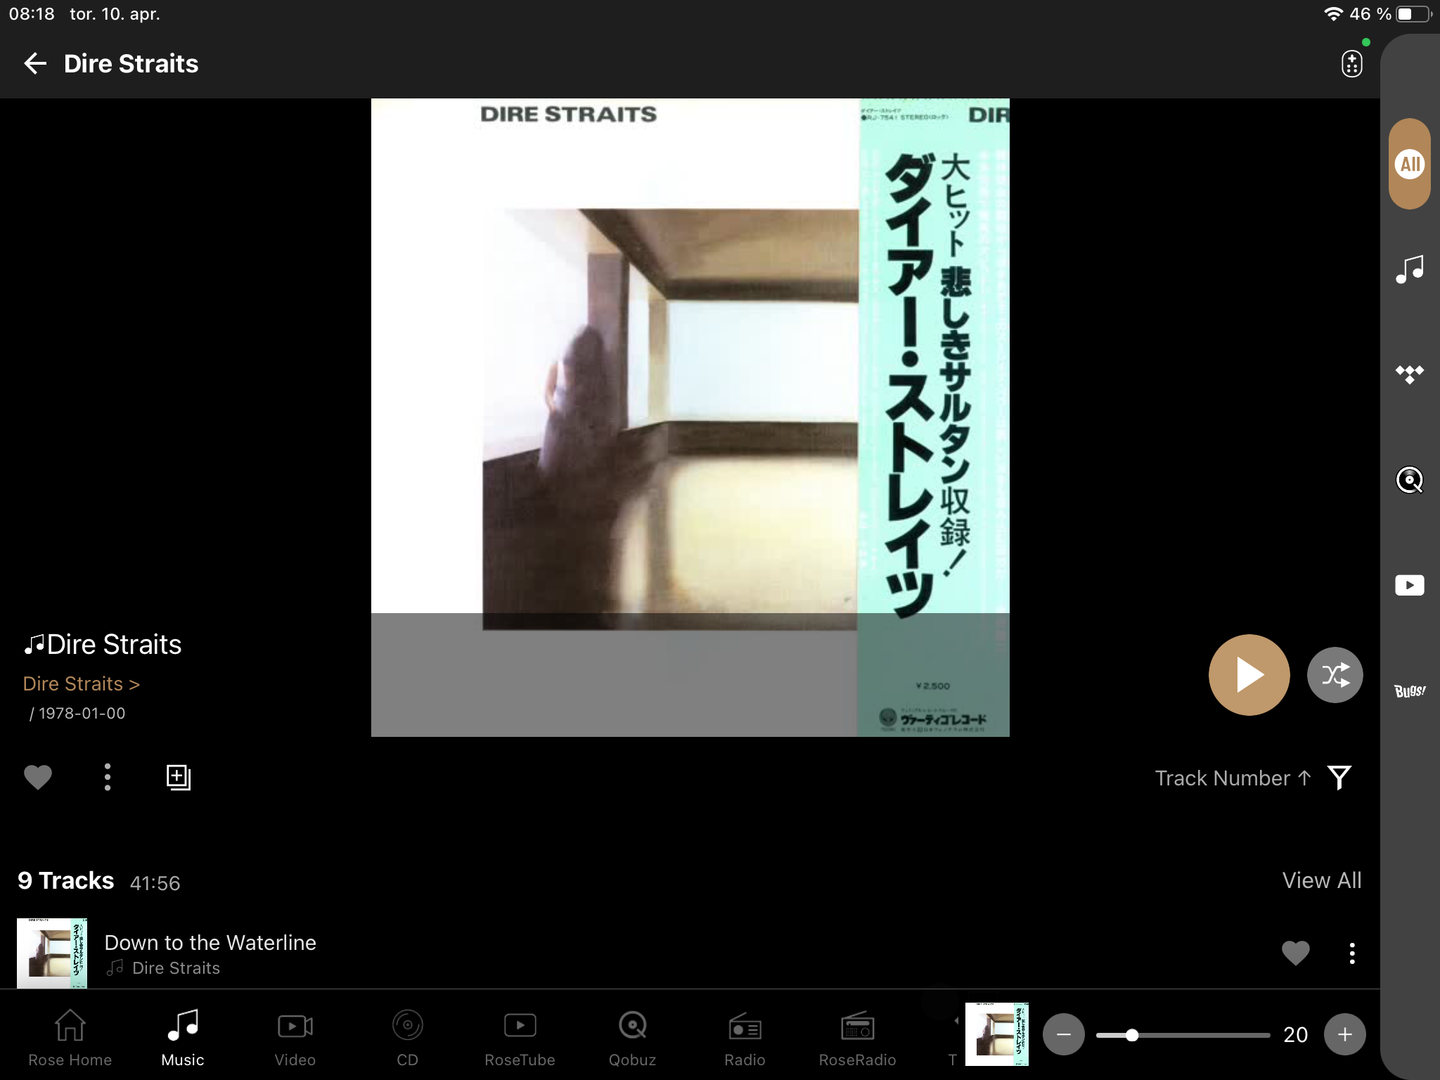Open the Dire Straits artist link
Screen dimensions: 1440x1080
click(x=81, y=684)
